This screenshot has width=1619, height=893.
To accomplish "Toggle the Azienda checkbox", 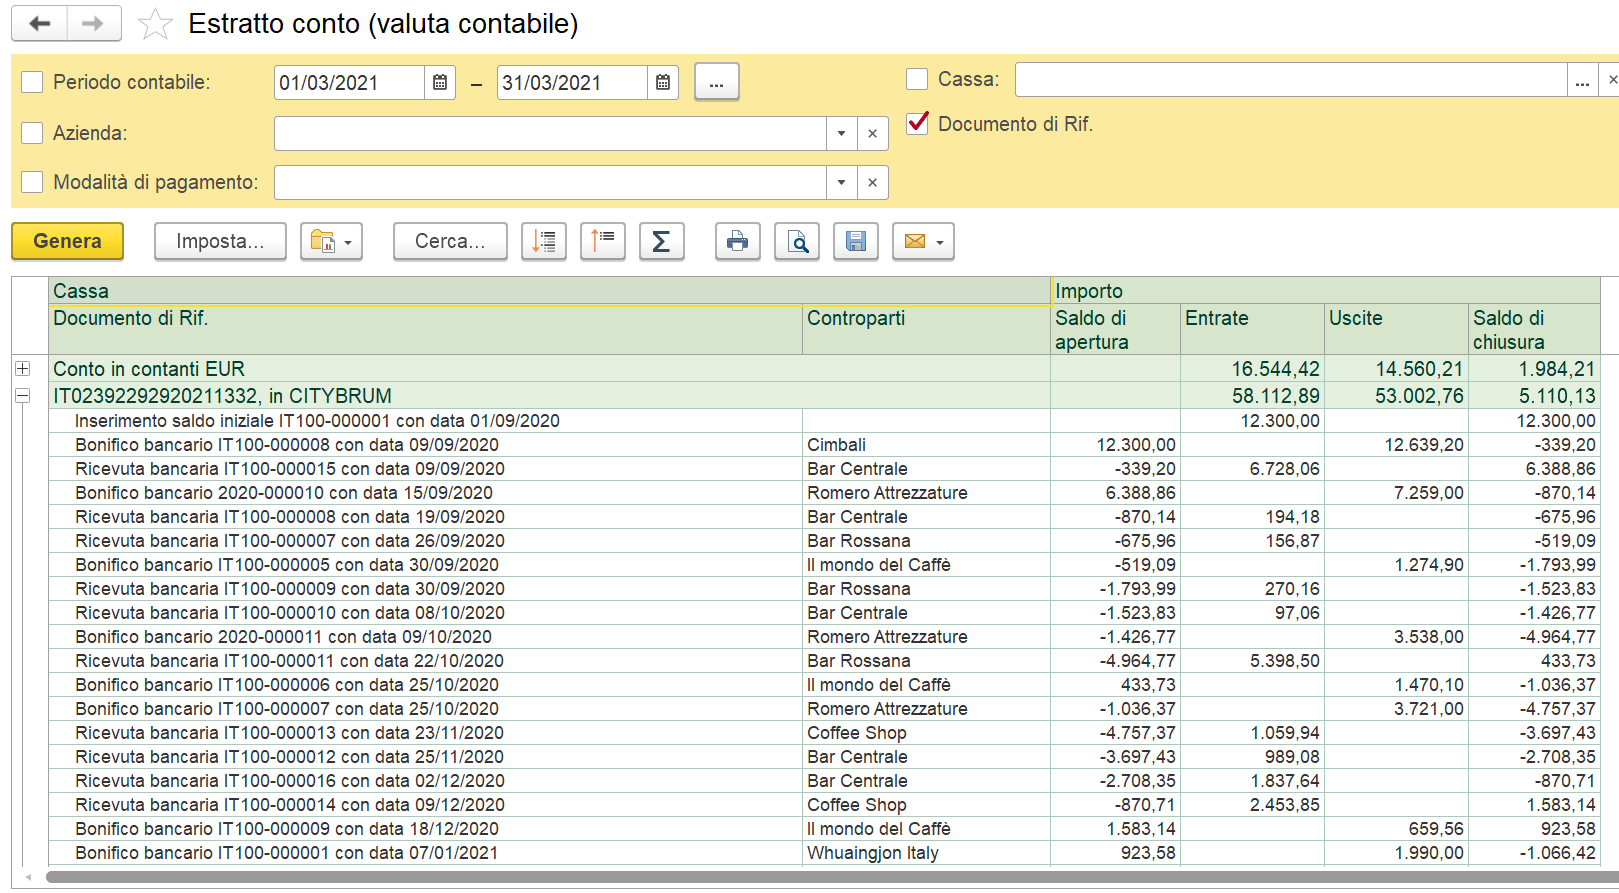I will click(32, 133).
